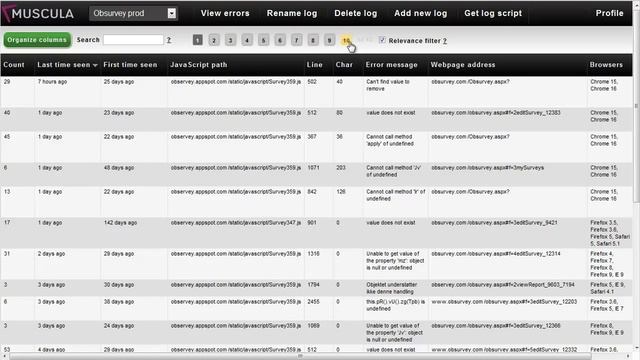Open the Relevance filter help question mark
The image size is (640, 360).
(x=445, y=41)
